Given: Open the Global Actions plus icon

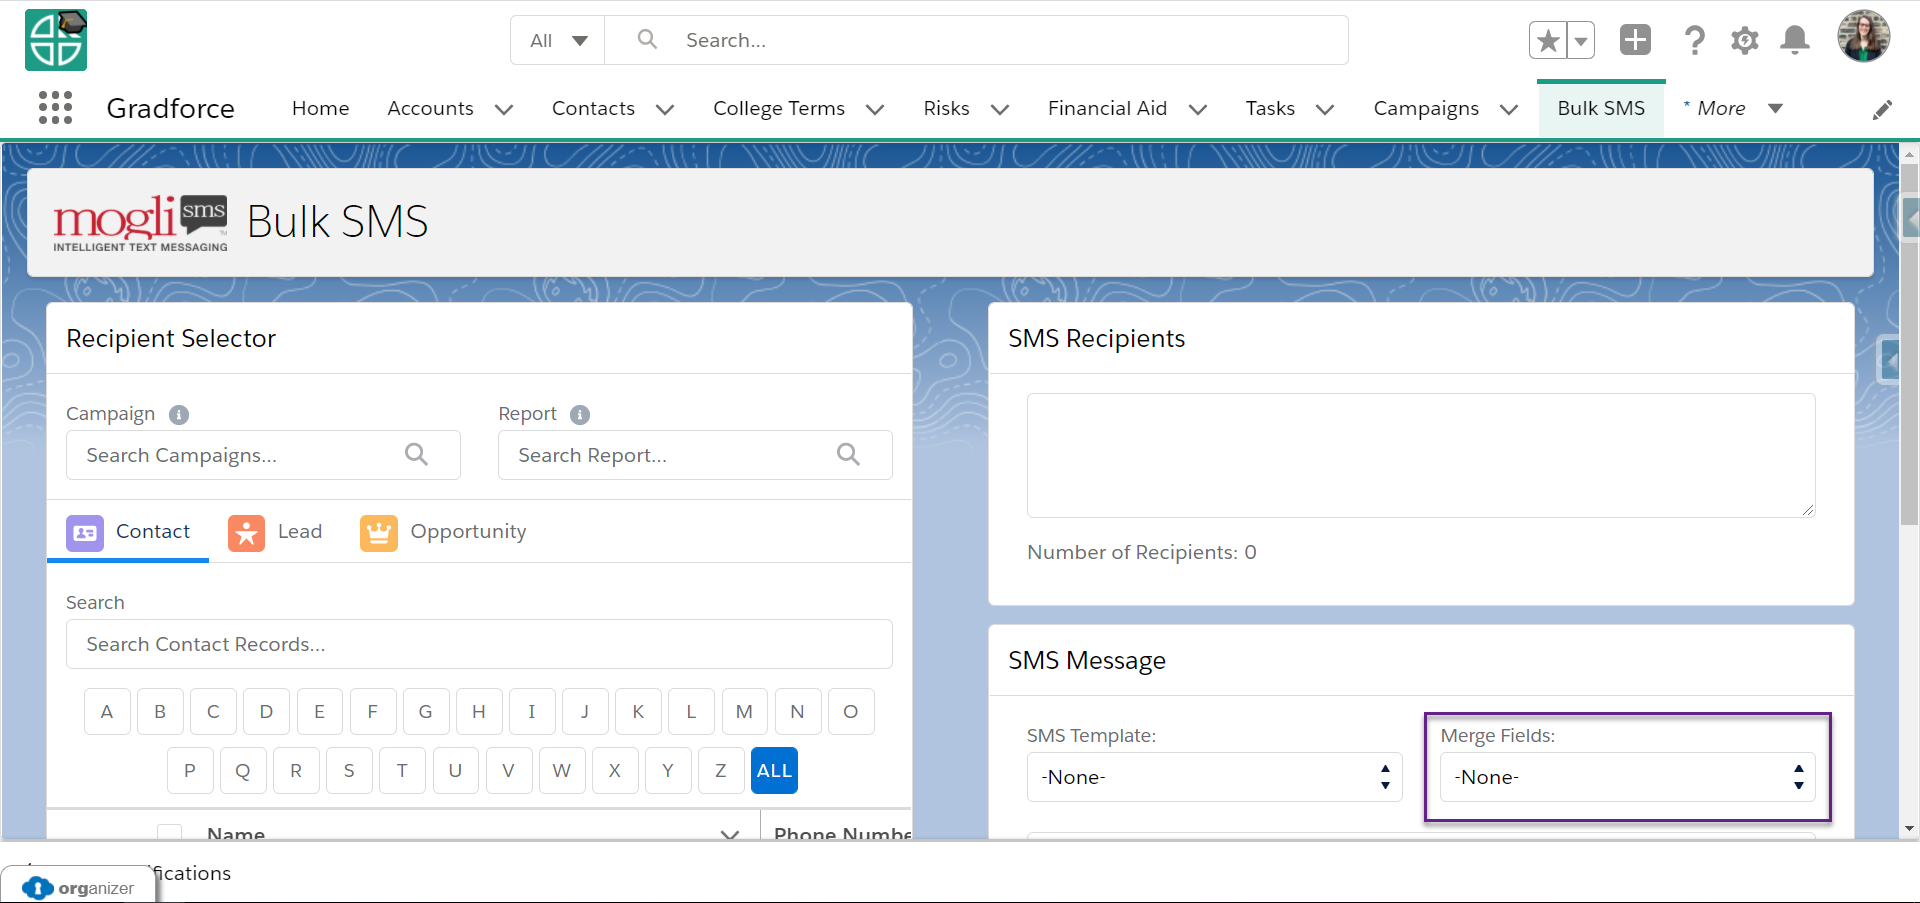Looking at the screenshot, I should [1635, 40].
